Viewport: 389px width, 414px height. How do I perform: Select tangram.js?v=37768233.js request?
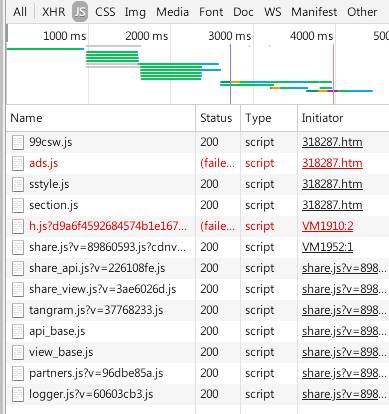coord(96,310)
